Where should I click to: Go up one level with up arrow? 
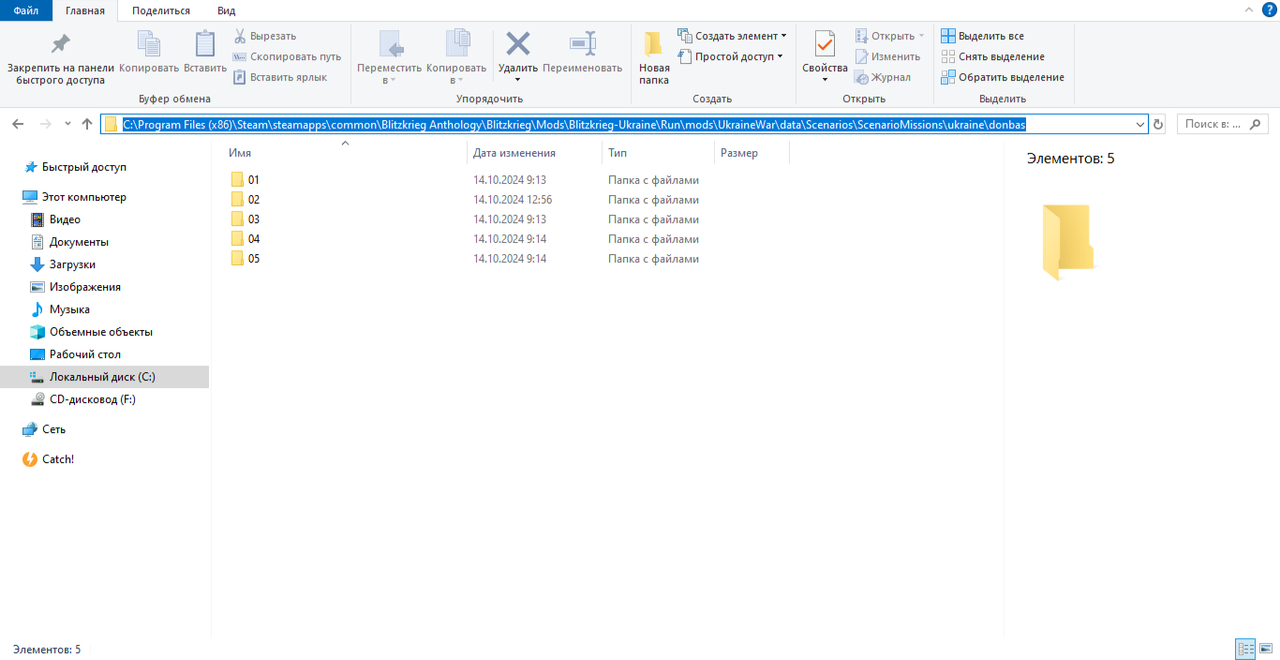pyautogui.click(x=87, y=124)
